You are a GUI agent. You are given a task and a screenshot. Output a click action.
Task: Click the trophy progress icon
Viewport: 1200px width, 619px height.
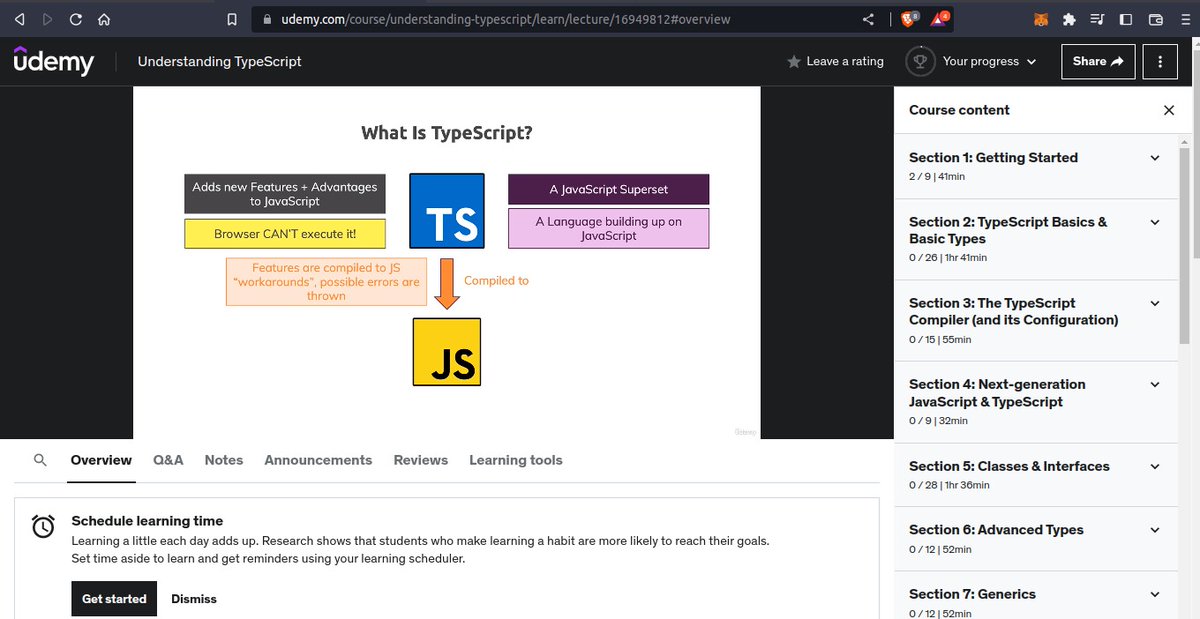[920, 61]
